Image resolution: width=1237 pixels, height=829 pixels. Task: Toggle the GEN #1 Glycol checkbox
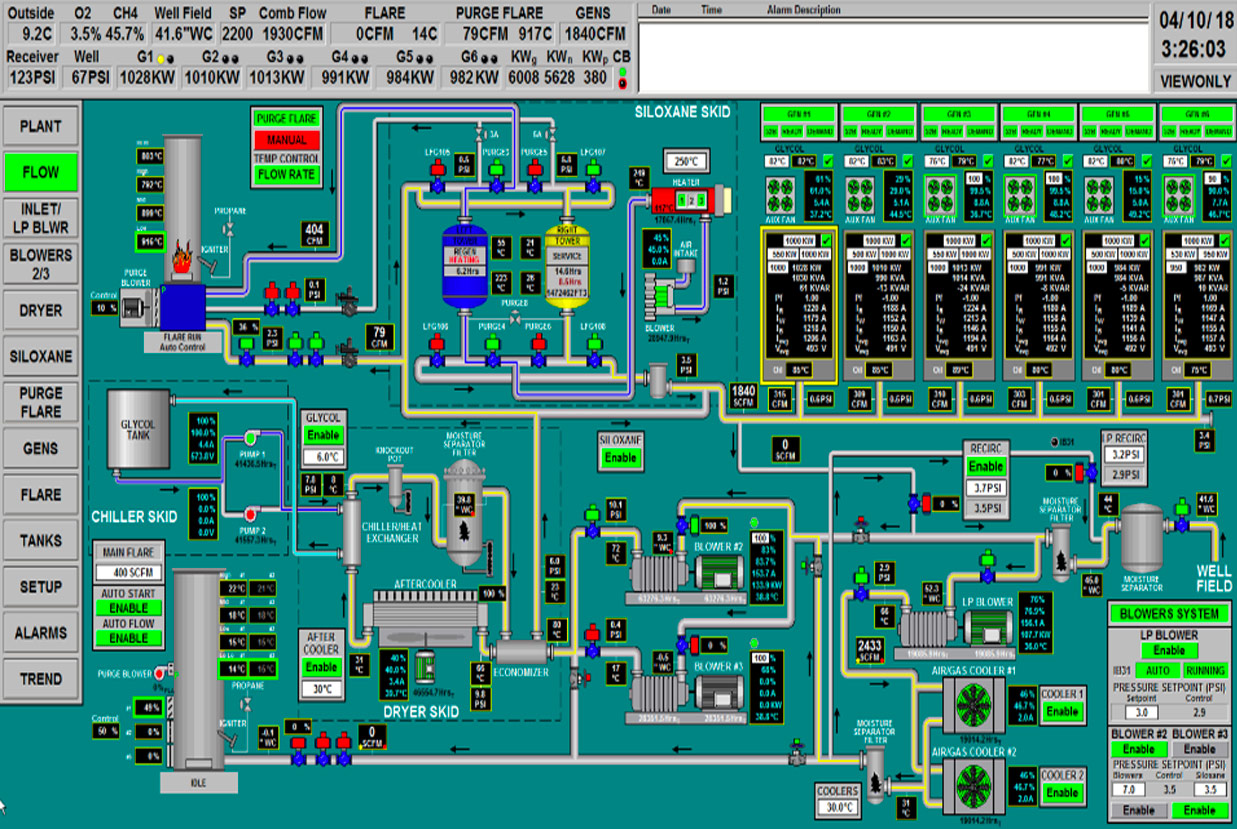pyautogui.click(x=827, y=160)
